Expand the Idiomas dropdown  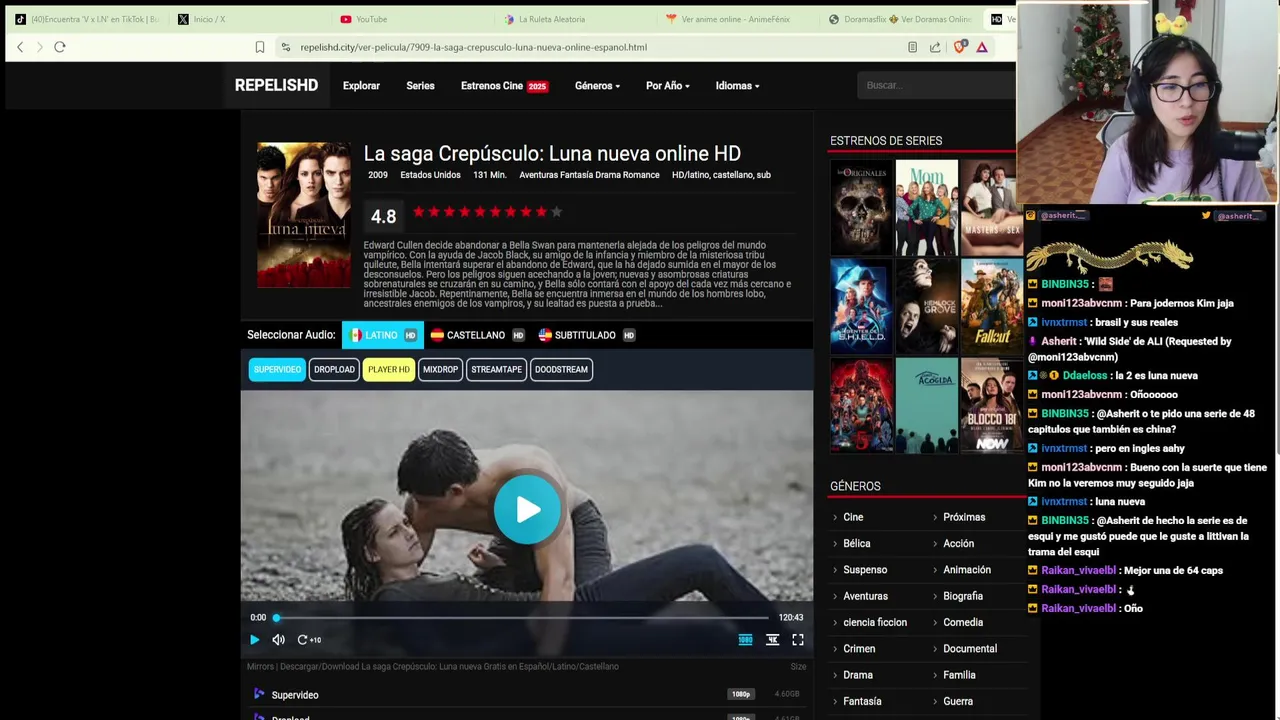(737, 85)
